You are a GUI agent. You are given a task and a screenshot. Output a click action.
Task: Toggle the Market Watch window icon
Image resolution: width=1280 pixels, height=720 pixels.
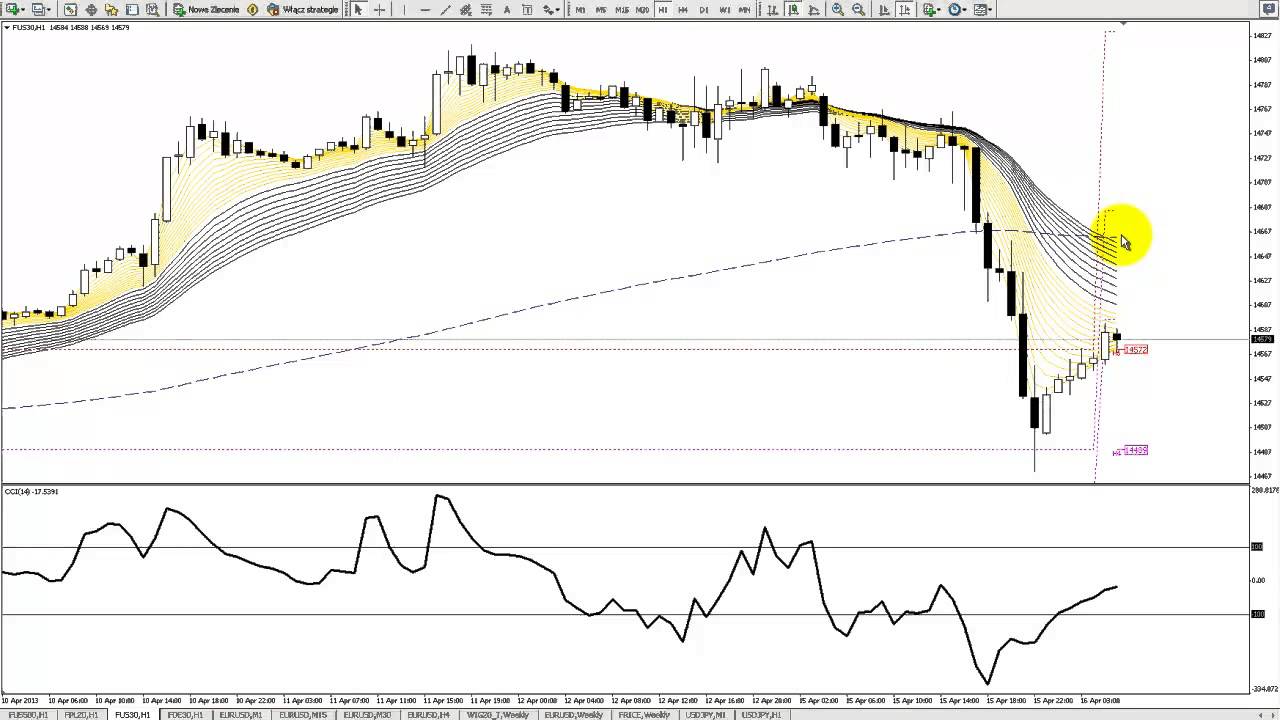tap(70, 9)
